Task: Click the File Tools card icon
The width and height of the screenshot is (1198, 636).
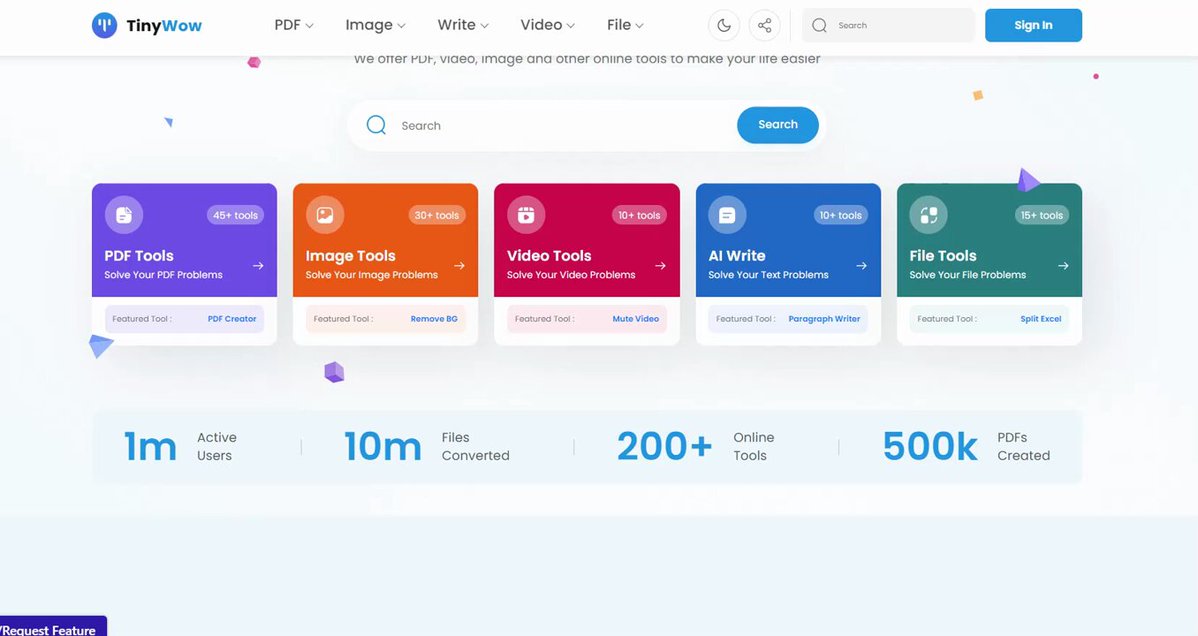Action: tap(928, 215)
